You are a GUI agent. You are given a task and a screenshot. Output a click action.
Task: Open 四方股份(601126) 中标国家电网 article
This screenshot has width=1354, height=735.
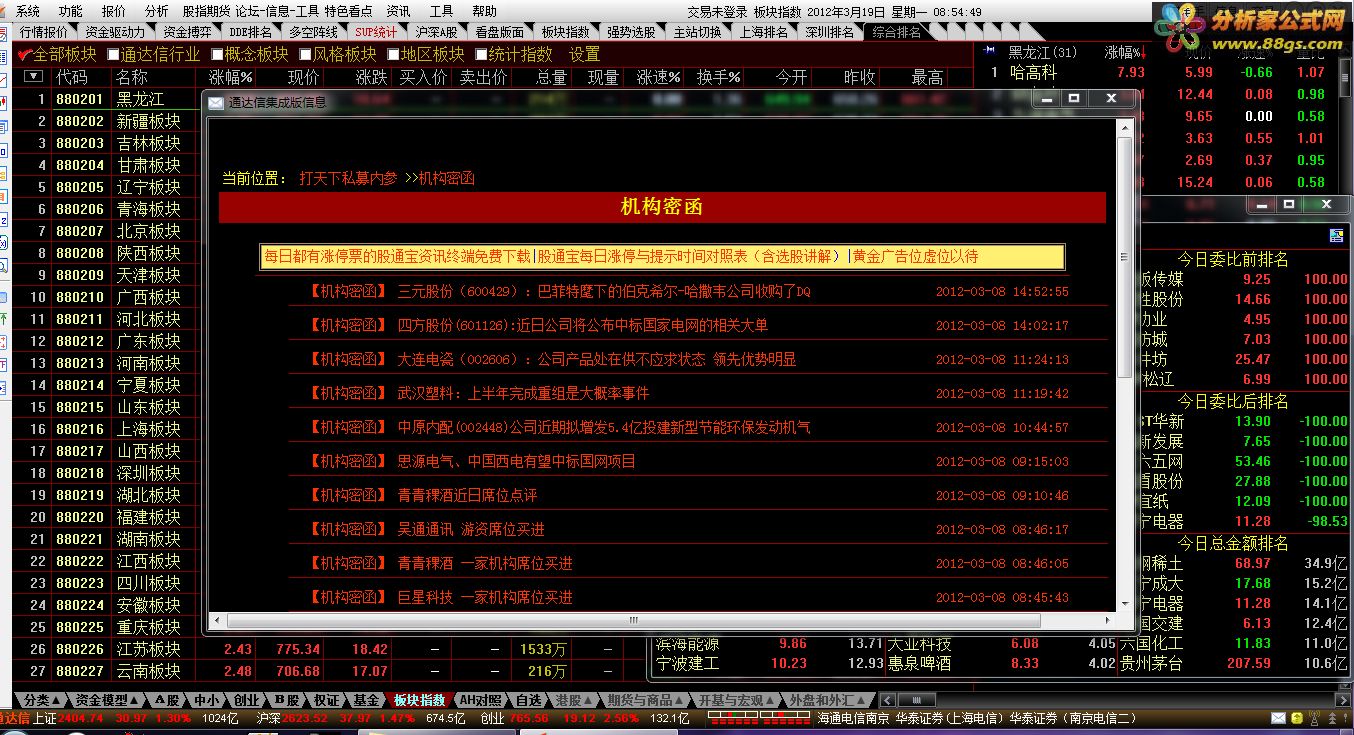[x=582, y=326]
